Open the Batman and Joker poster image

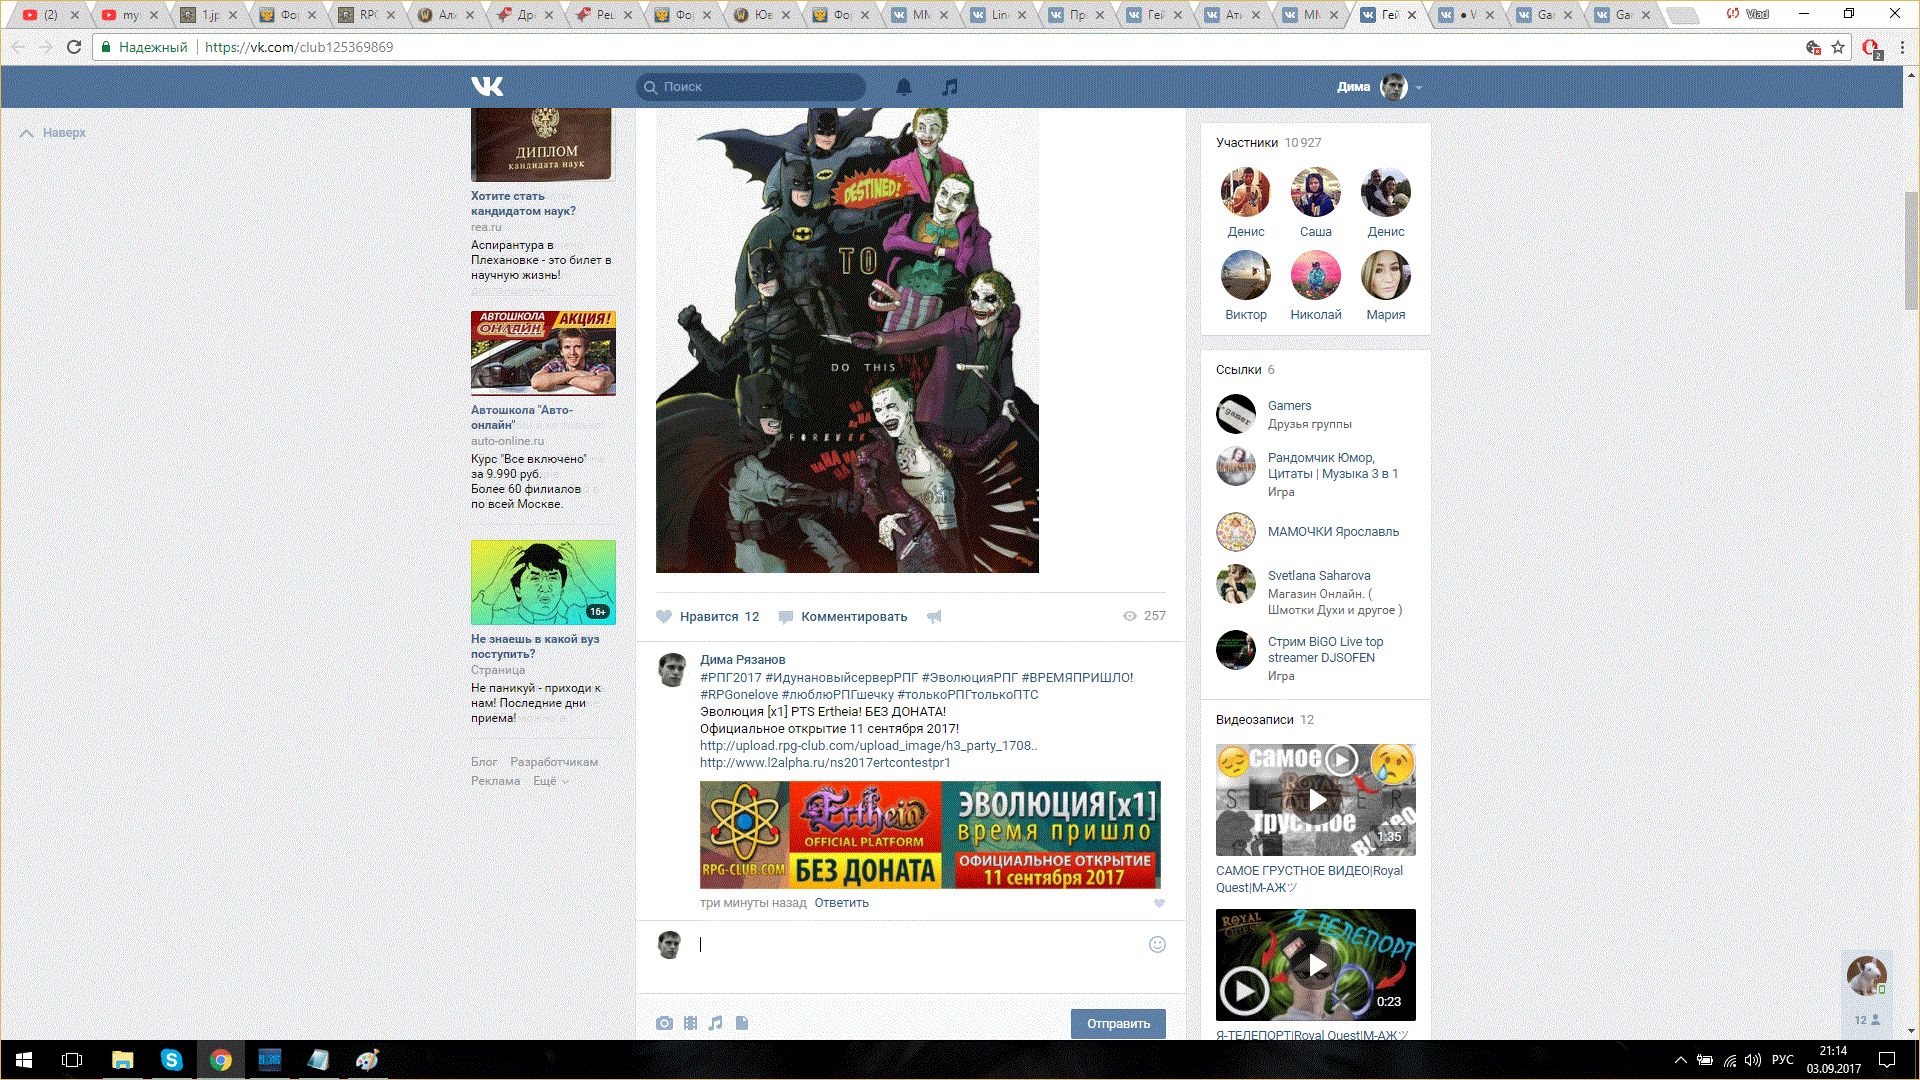pos(847,340)
